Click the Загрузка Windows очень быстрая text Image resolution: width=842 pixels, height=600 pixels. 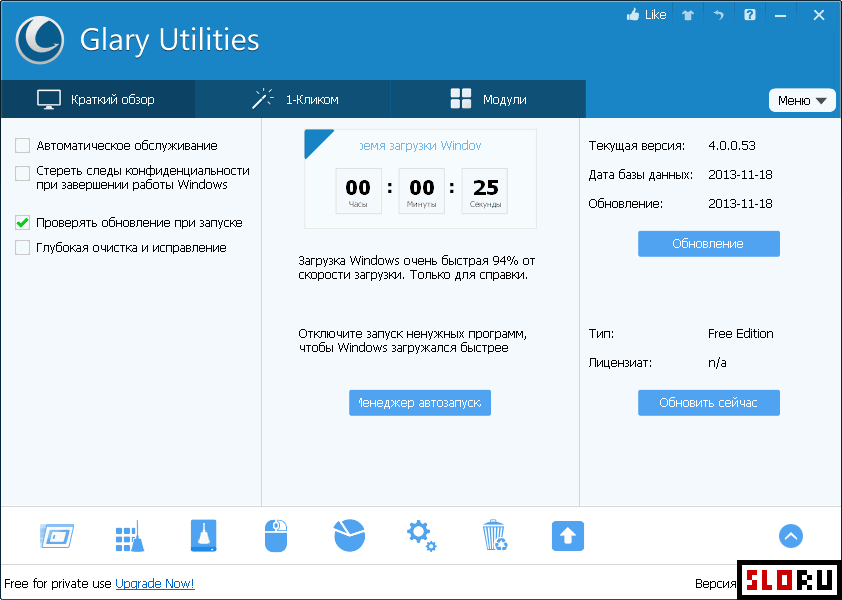click(417, 268)
